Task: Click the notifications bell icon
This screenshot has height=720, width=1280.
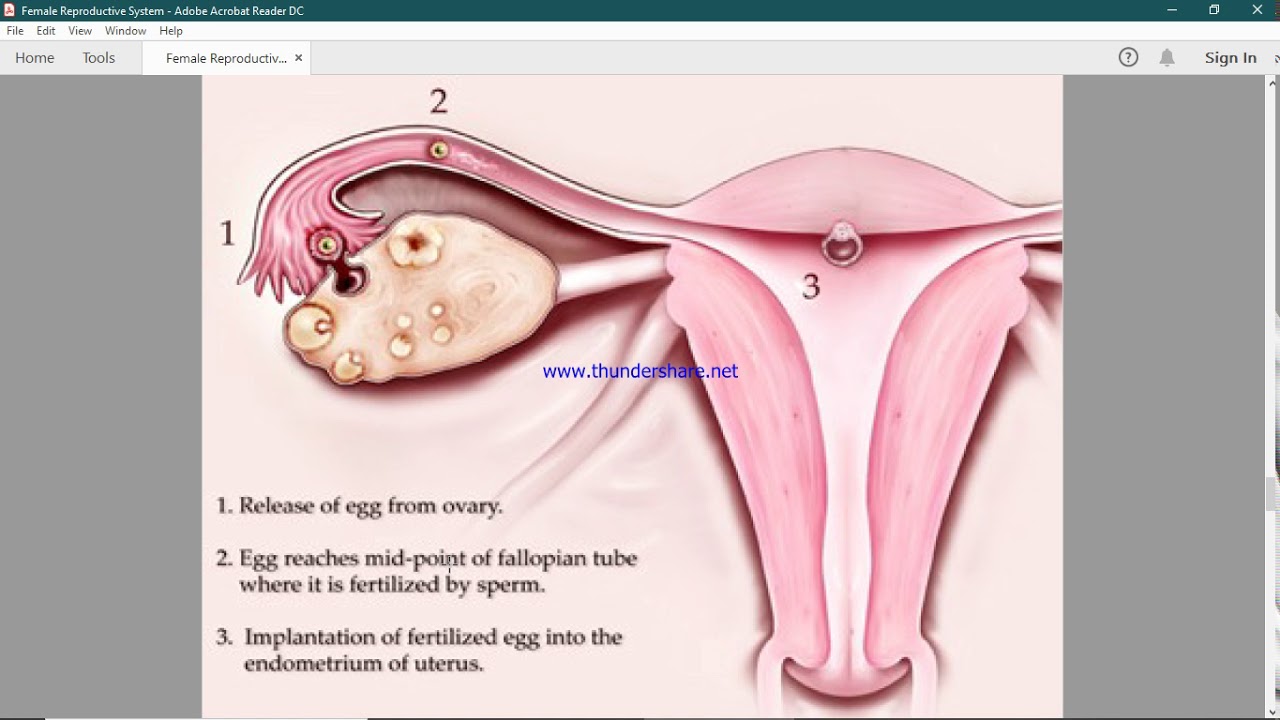Action: coord(1167,58)
